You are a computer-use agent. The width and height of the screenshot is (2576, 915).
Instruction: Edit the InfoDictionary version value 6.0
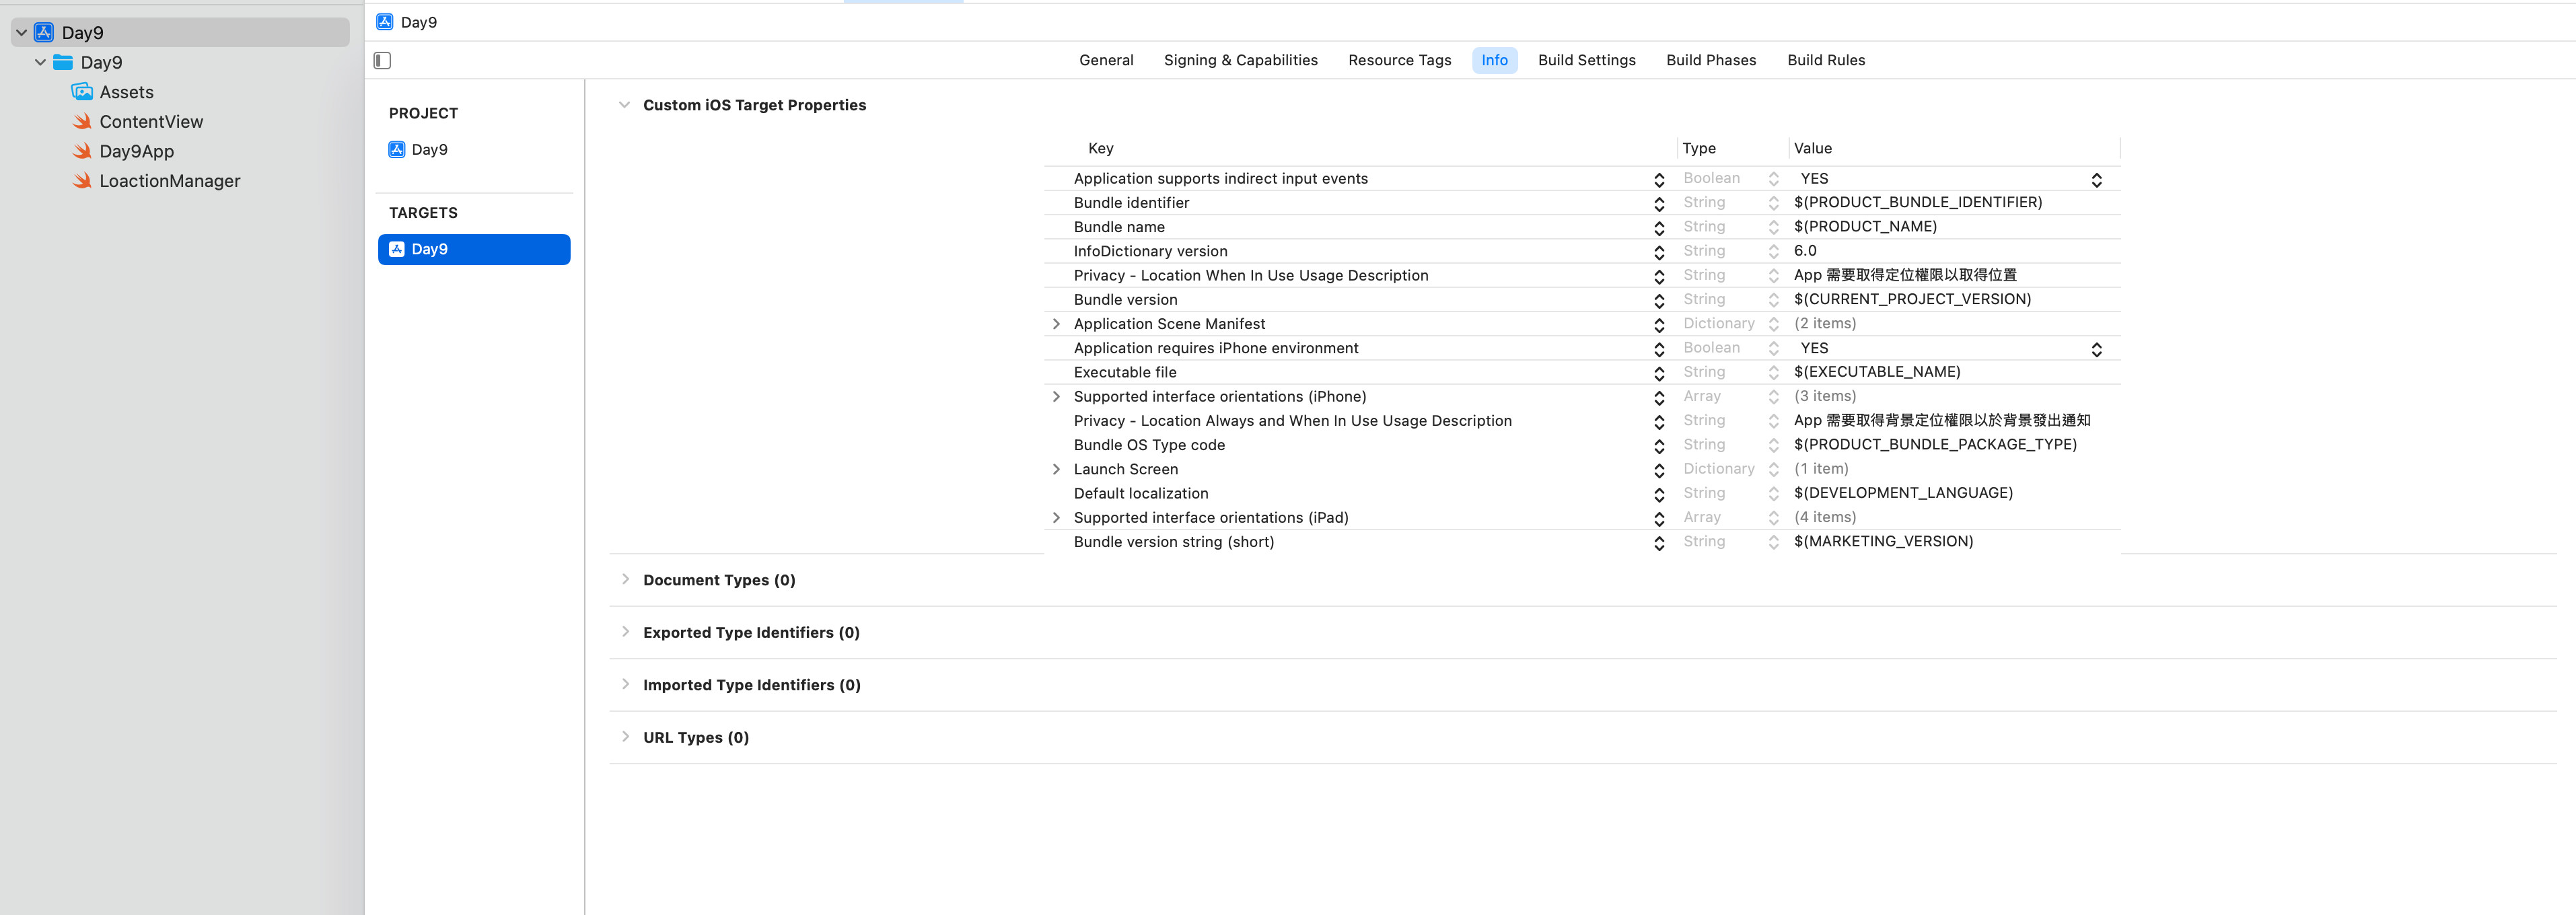click(1805, 251)
